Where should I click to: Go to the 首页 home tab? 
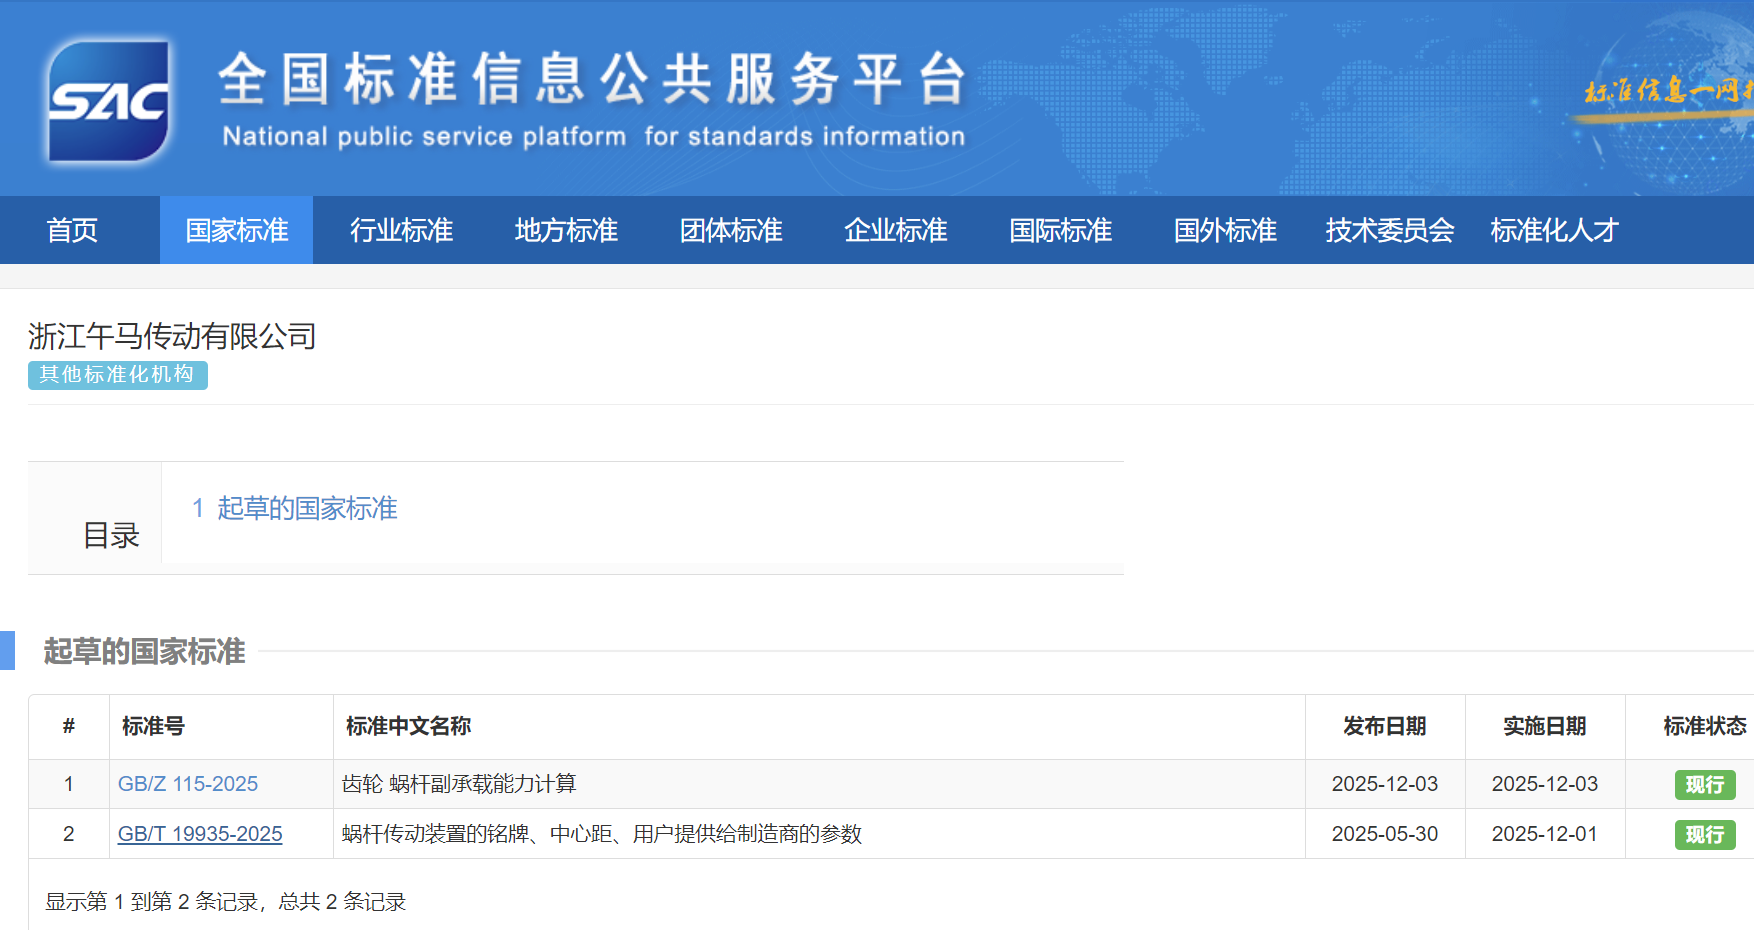[x=72, y=231]
